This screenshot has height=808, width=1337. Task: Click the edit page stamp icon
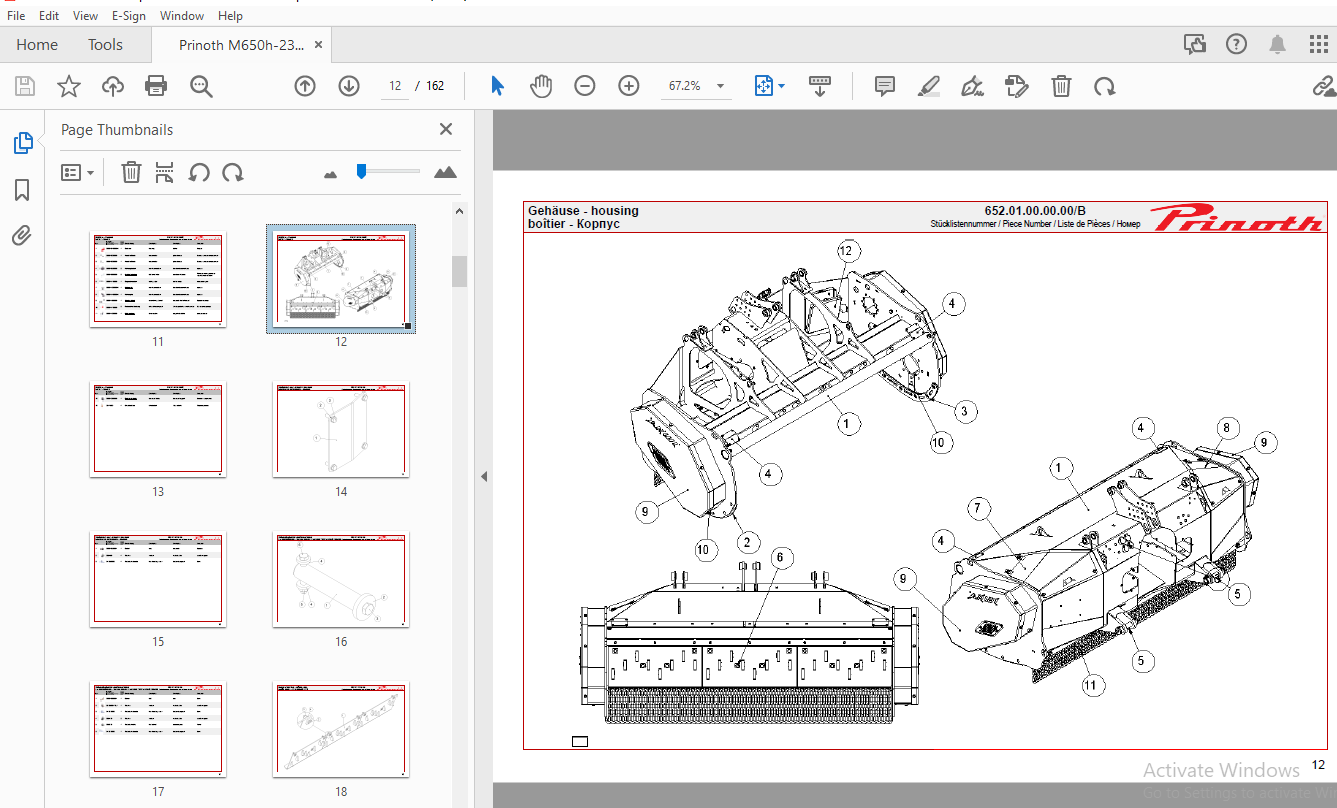1017,86
